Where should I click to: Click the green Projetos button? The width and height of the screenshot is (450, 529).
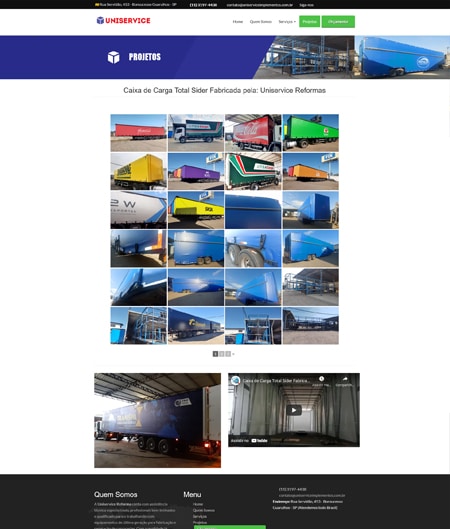coord(309,22)
